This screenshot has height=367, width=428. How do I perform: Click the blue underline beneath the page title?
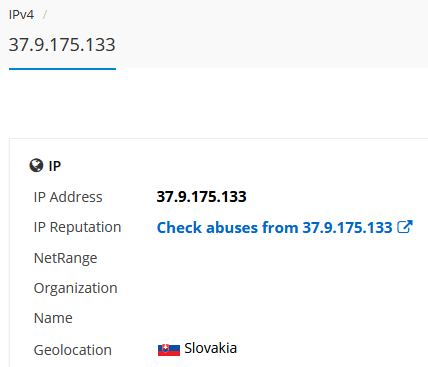tap(62, 69)
